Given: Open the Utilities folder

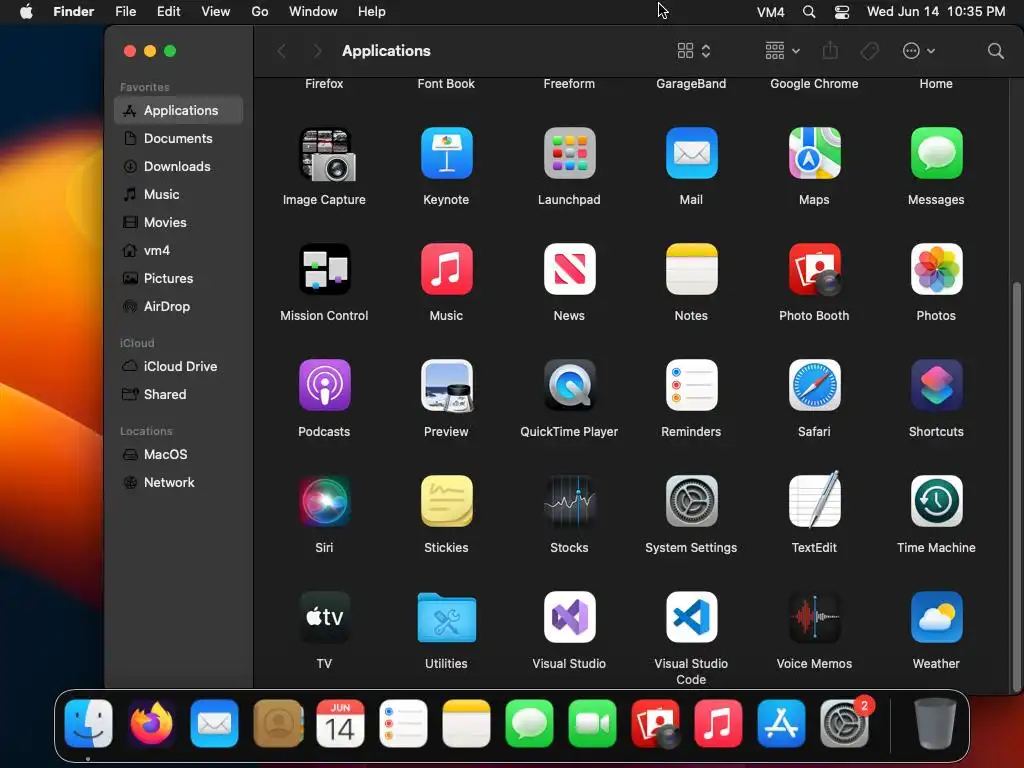Looking at the screenshot, I should (447, 617).
